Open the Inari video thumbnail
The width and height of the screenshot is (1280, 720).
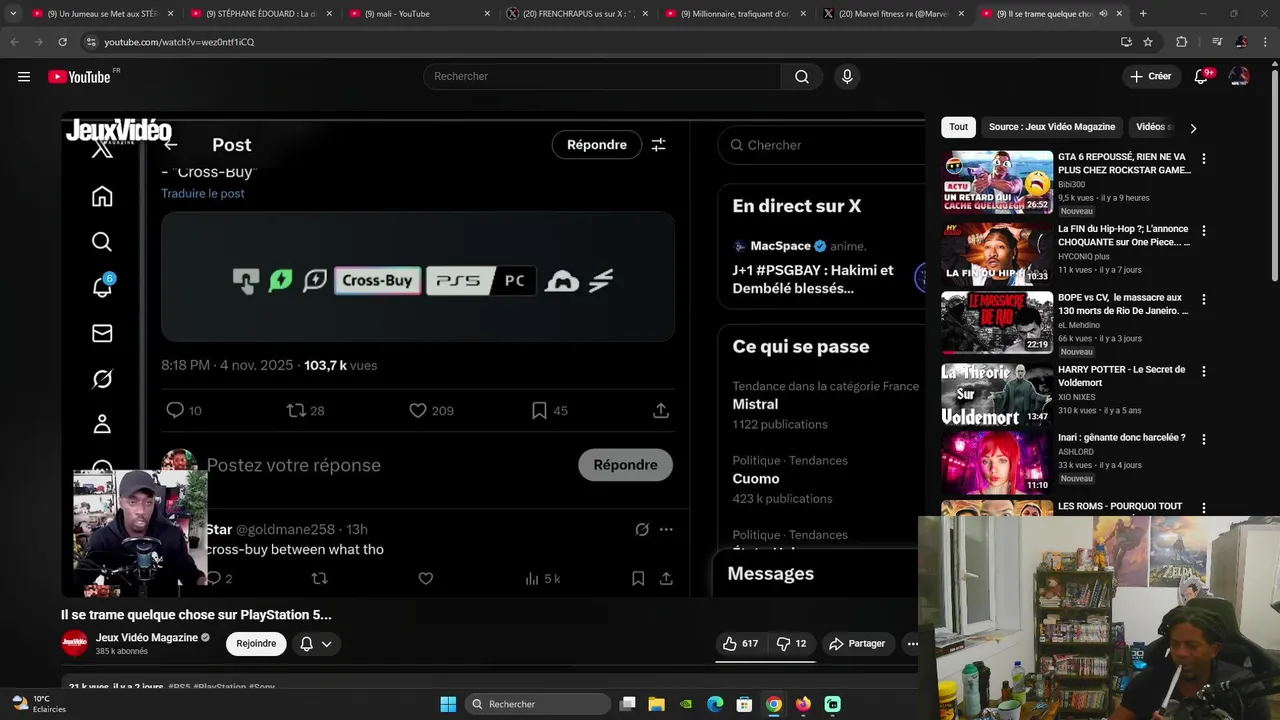pyautogui.click(x=996, y=463)
